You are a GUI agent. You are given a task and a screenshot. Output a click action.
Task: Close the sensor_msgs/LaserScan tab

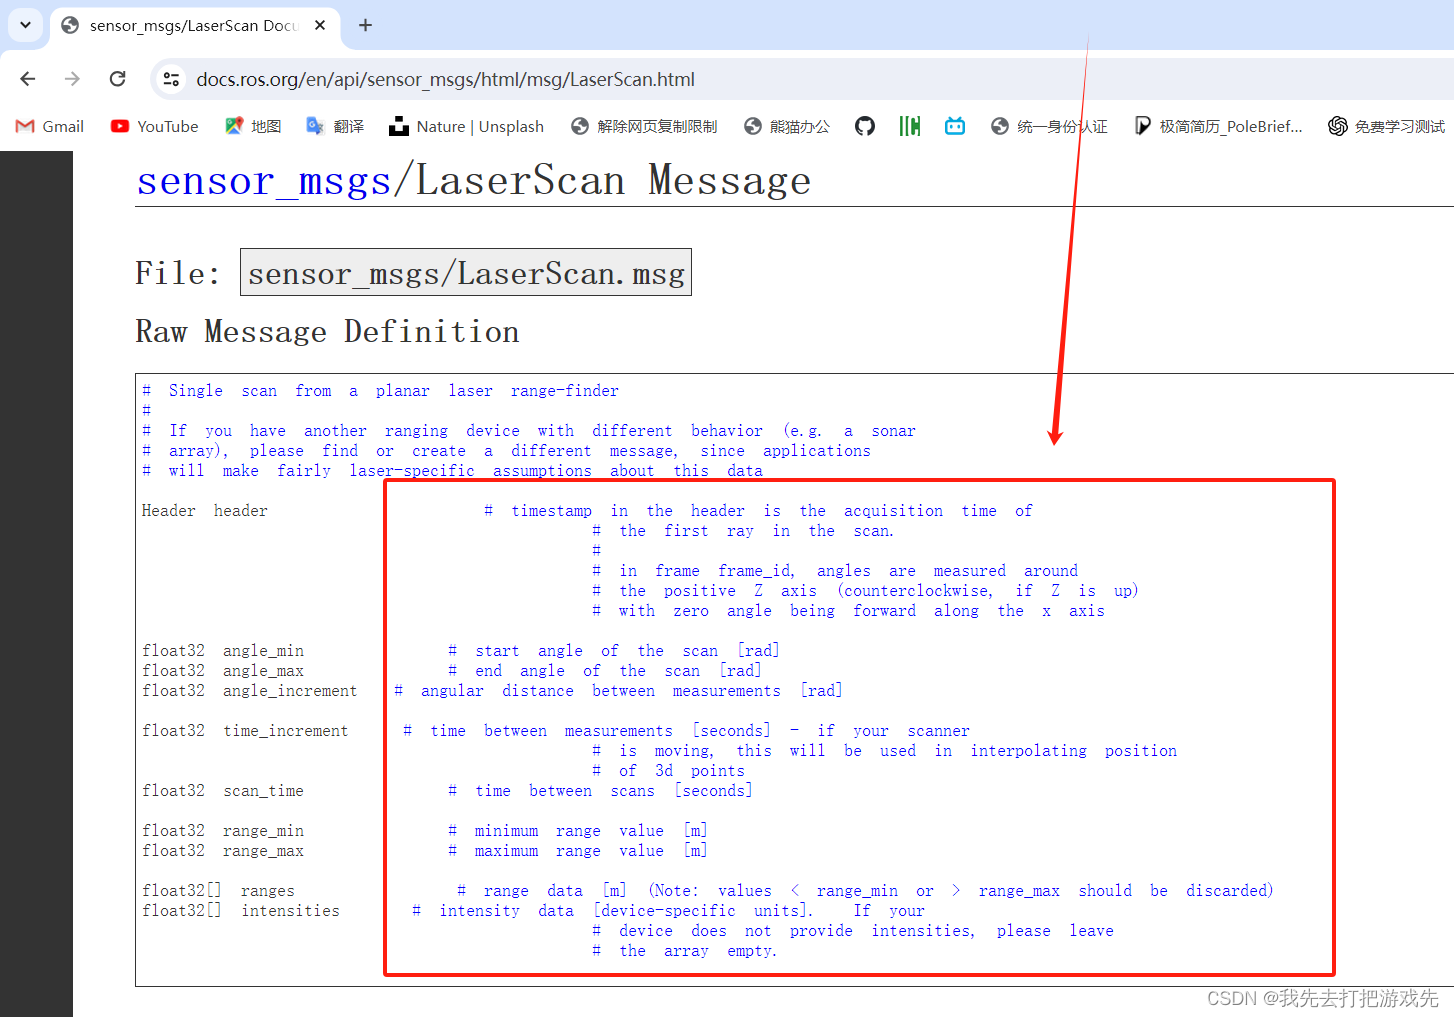(320, 25)
